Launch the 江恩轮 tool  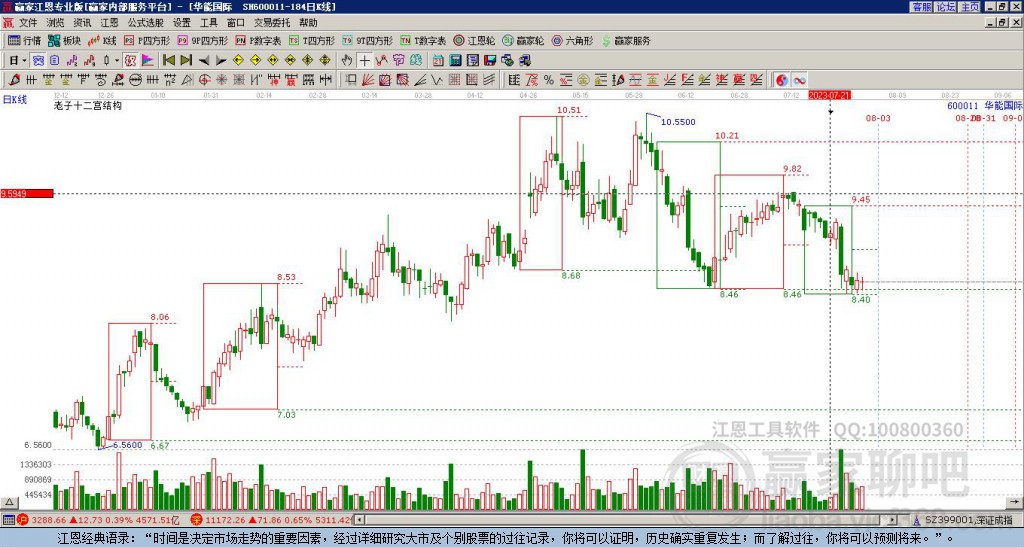[x=474, y=40]
